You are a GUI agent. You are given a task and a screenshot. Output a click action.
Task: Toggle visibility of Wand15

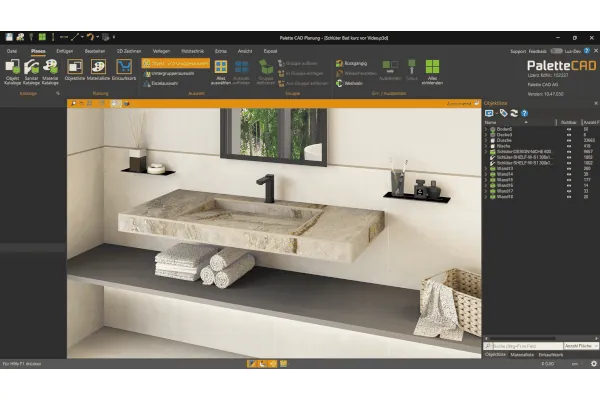569,180
